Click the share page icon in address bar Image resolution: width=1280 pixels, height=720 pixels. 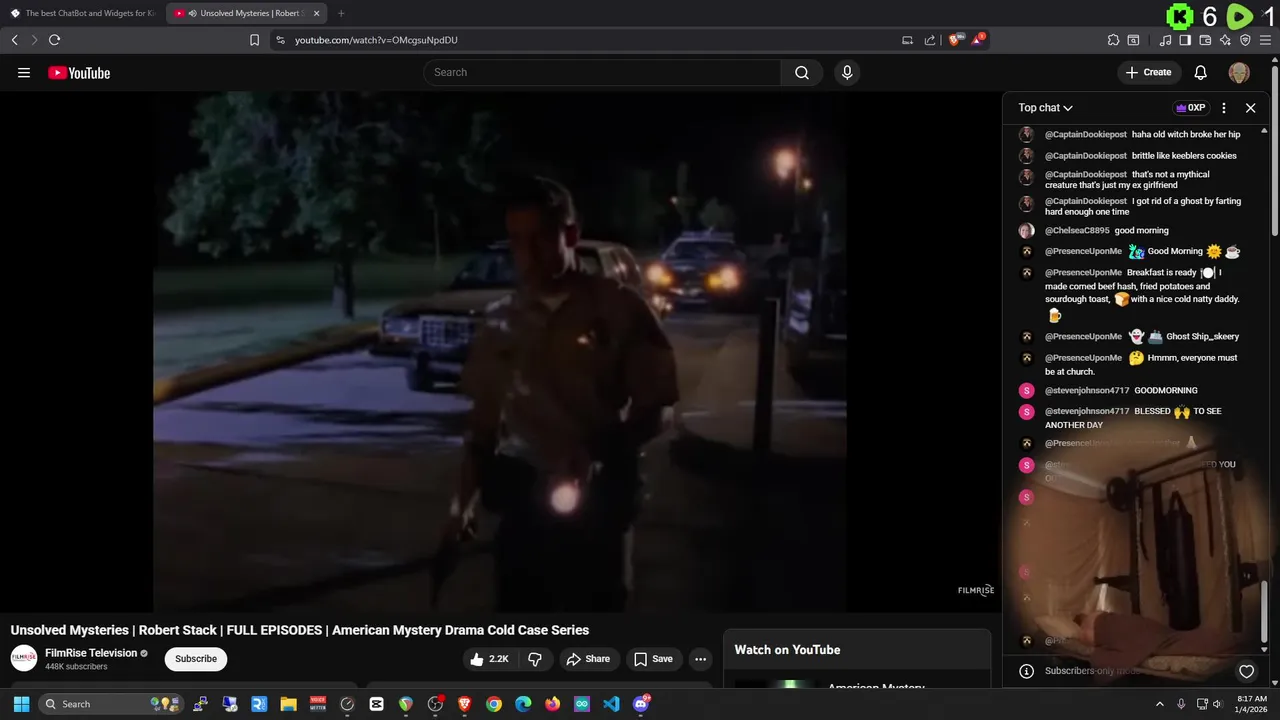[x=930, y=40]
